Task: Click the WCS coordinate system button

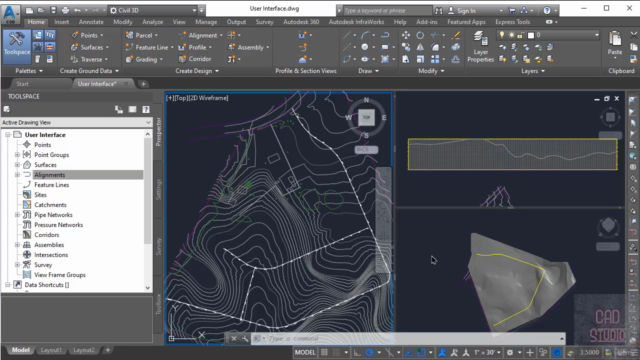Action: point(366,149)
